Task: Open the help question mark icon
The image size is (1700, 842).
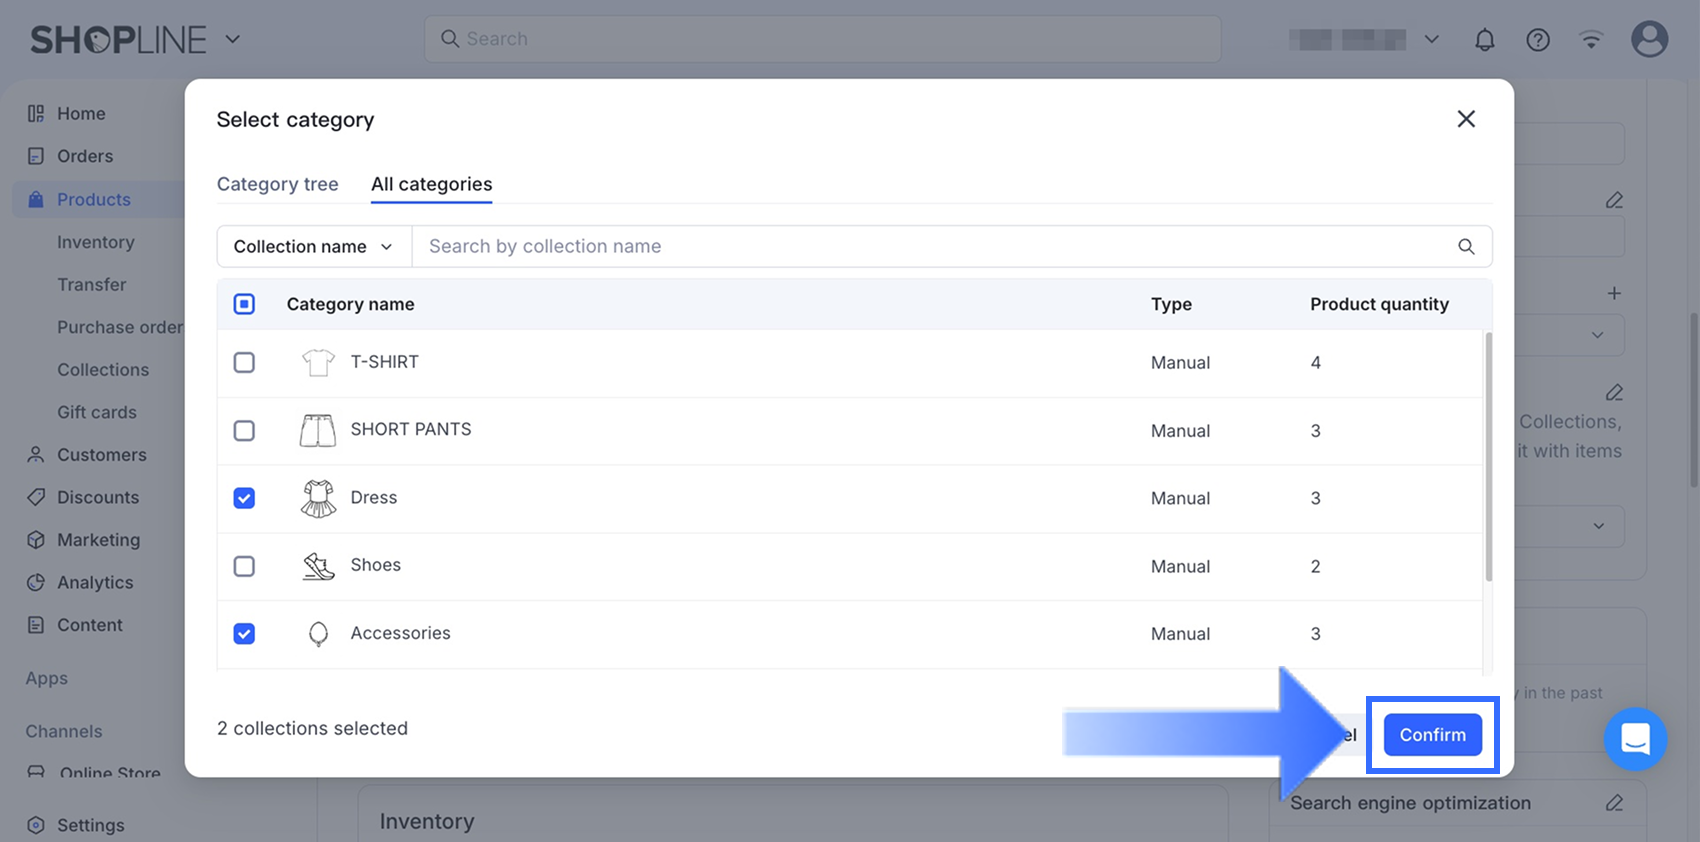Action: click(1538, 40)
